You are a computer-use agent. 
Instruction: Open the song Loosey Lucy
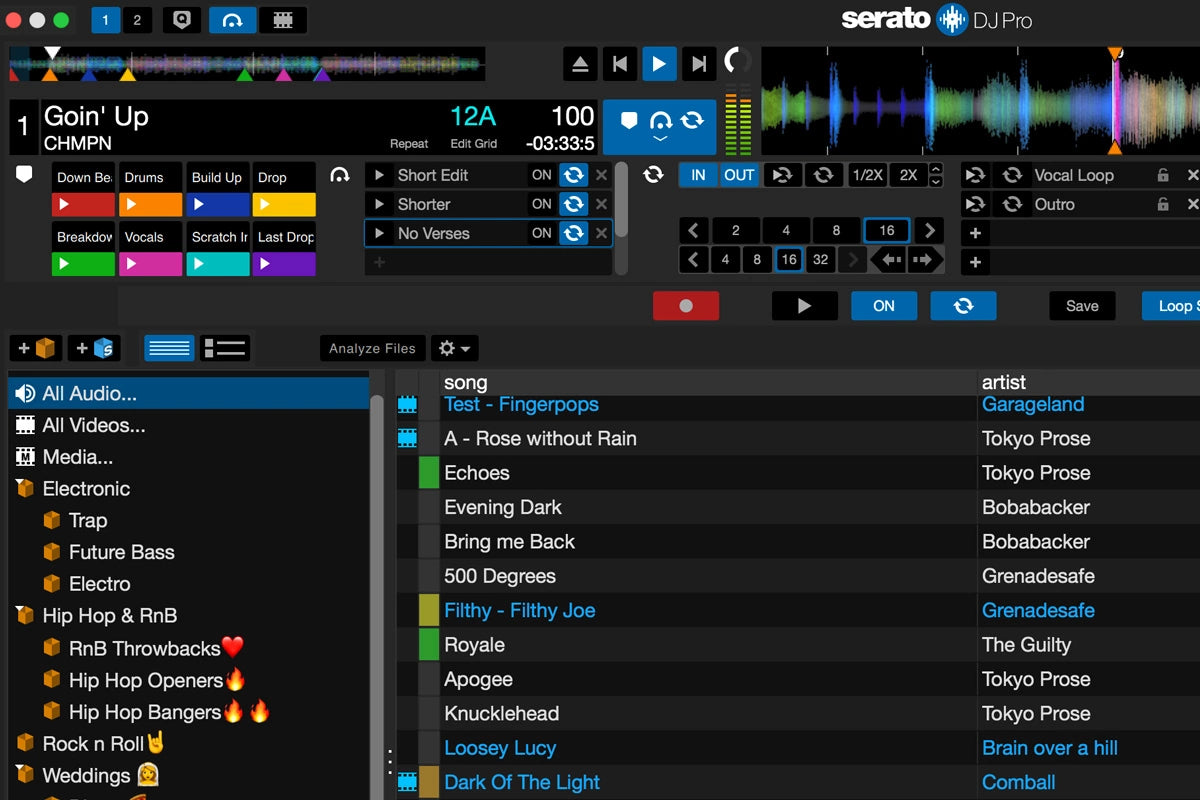tap(500, 747)
